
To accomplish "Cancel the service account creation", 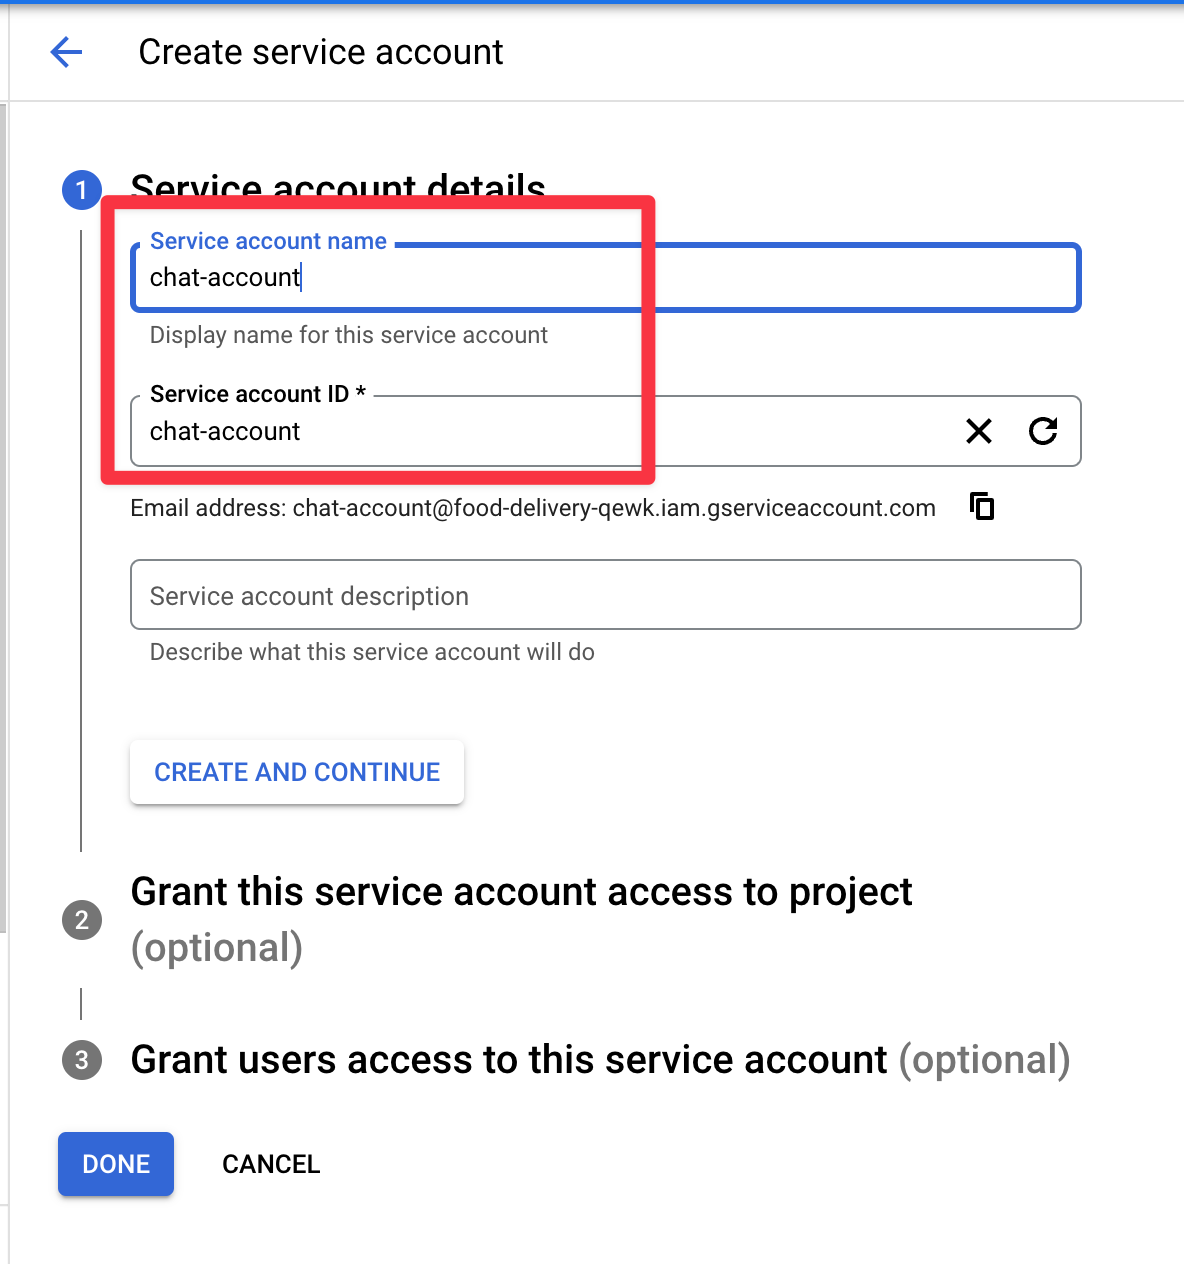I will click(271, 1164).
